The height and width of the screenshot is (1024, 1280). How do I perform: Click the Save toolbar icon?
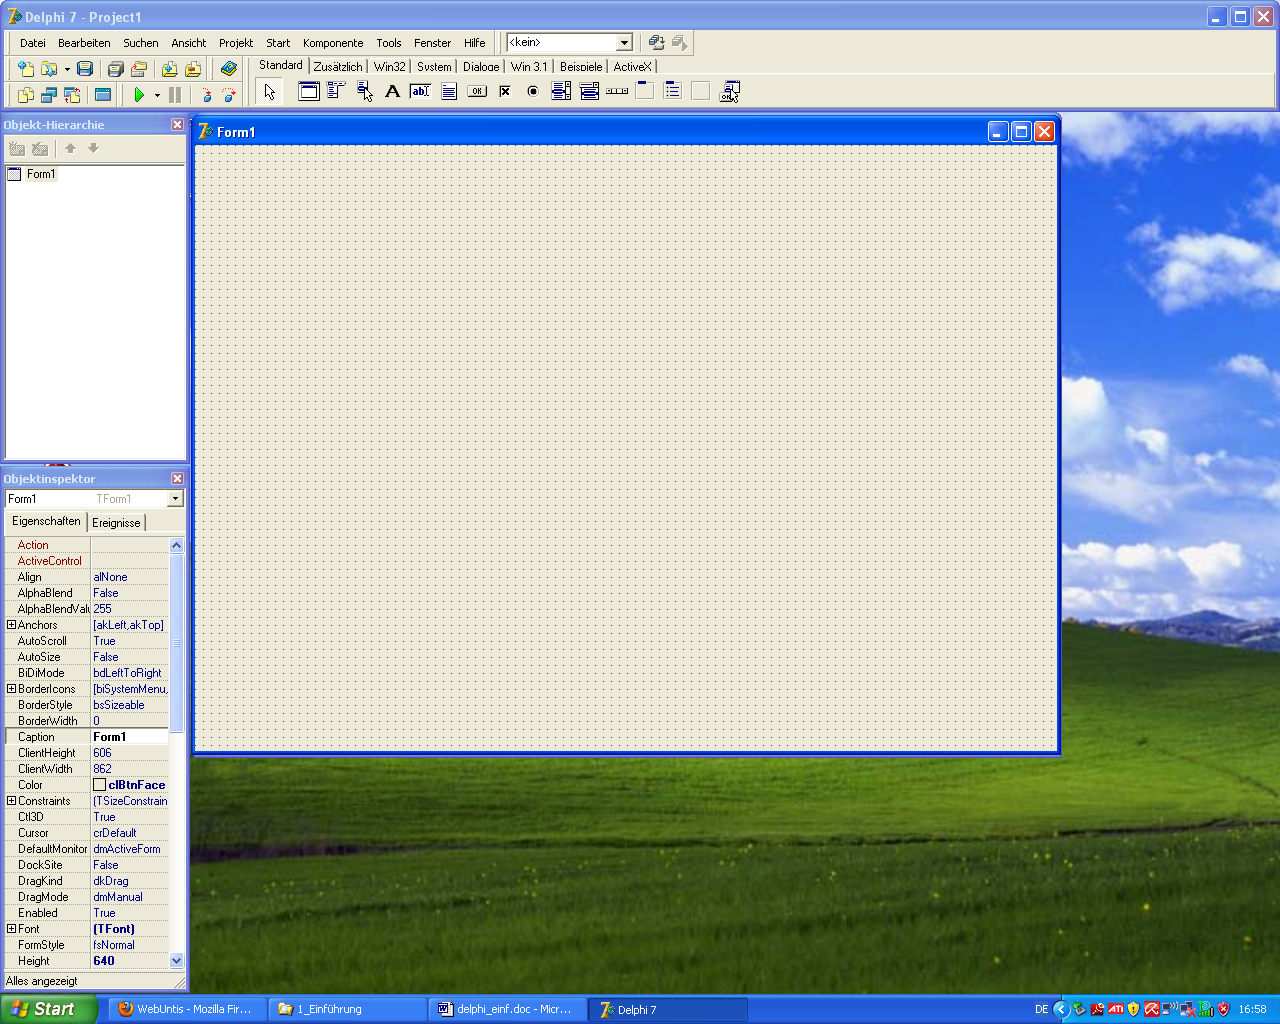(x=85, y=69)
